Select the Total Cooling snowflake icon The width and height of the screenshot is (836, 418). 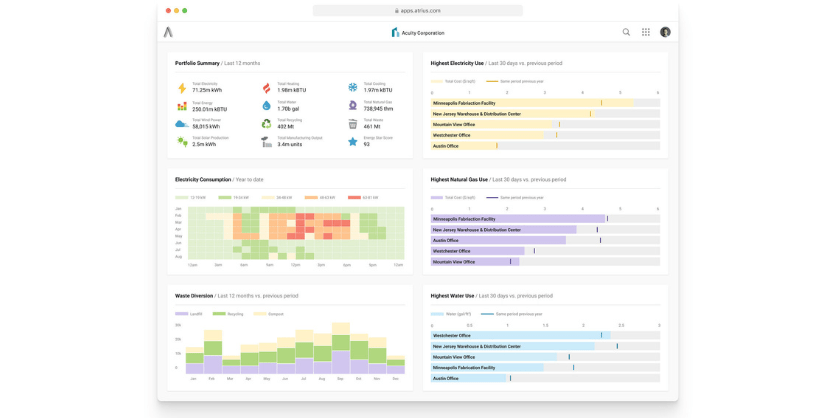[x=352, y=87]
